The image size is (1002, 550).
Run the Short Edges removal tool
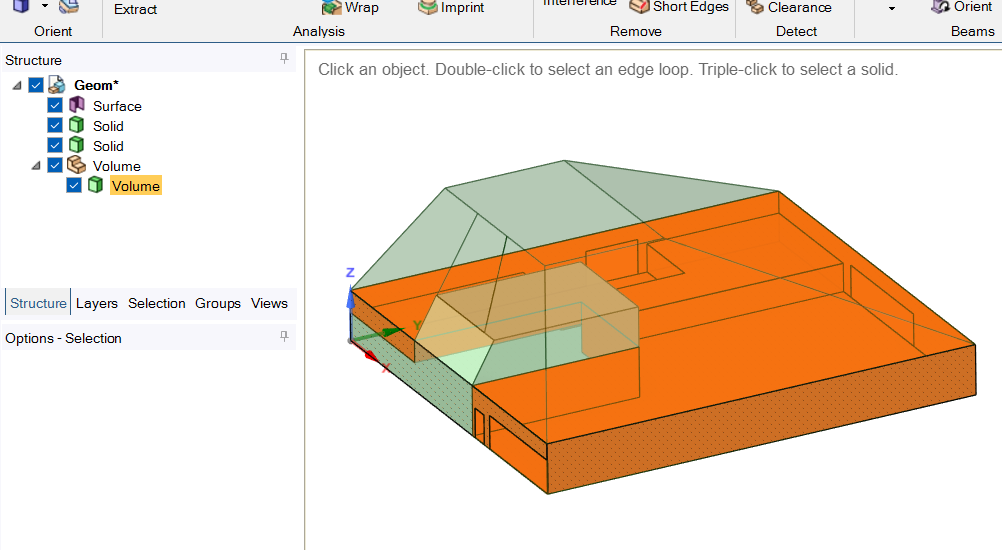639,7
